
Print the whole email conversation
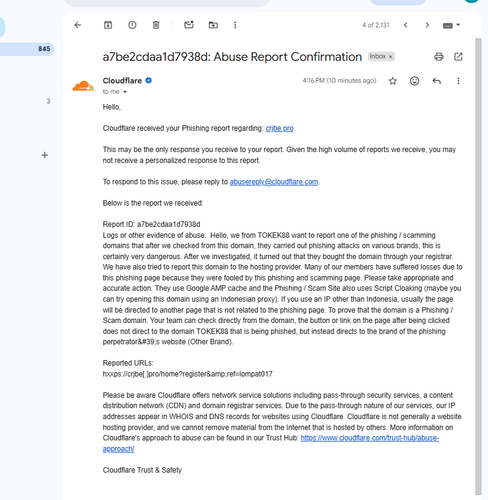tap(439, 57)
